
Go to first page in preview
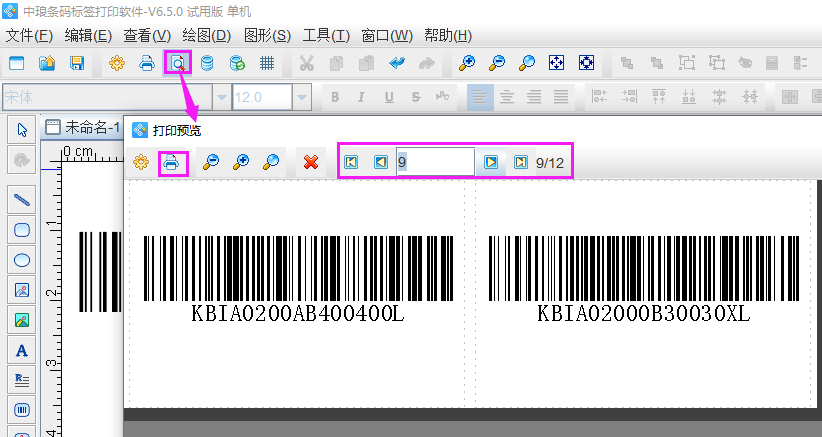coord(351,162)
